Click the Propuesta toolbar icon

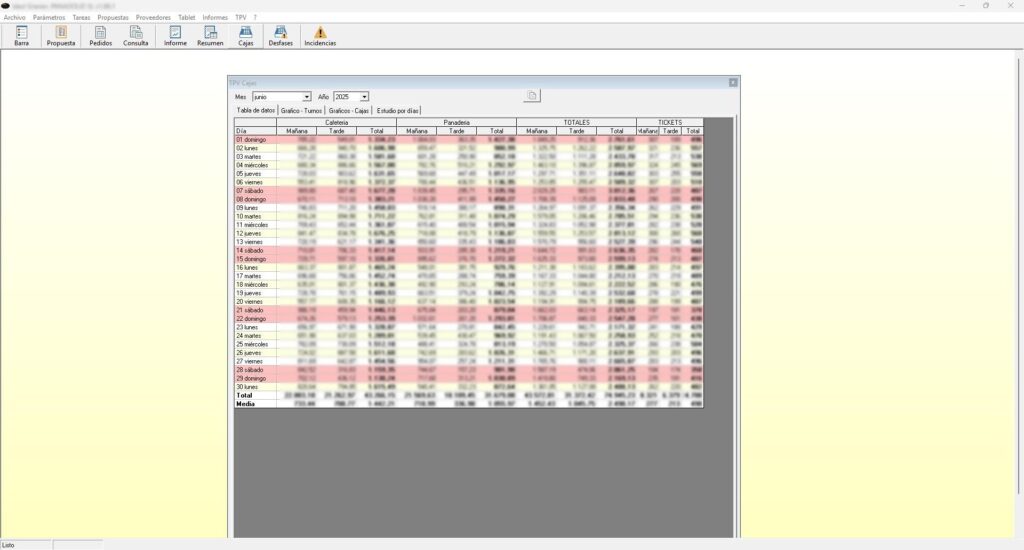tap(61, 36)
